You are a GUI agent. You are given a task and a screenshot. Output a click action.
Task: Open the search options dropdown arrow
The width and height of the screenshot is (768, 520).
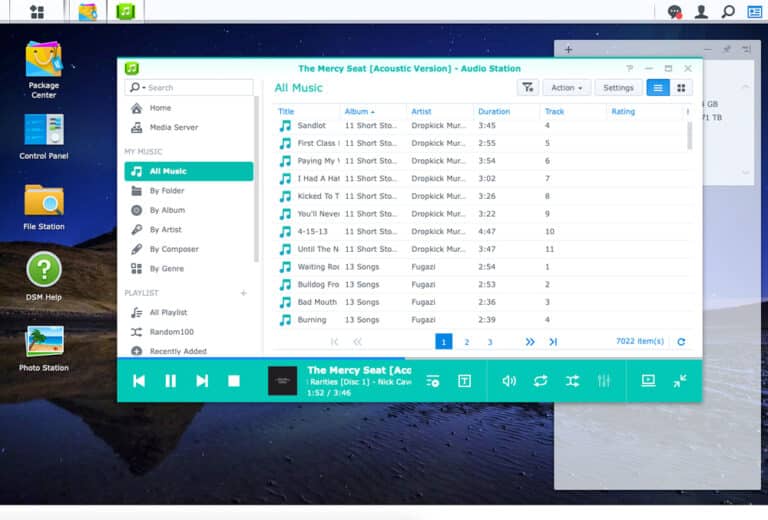point(144,88)
